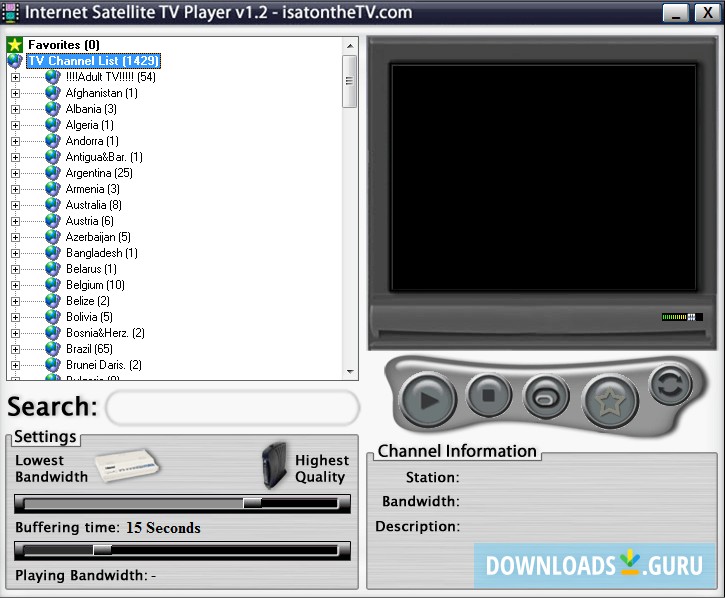Click the TV video display screen
This screenshot has height=598, width=725.
point(543,178)
